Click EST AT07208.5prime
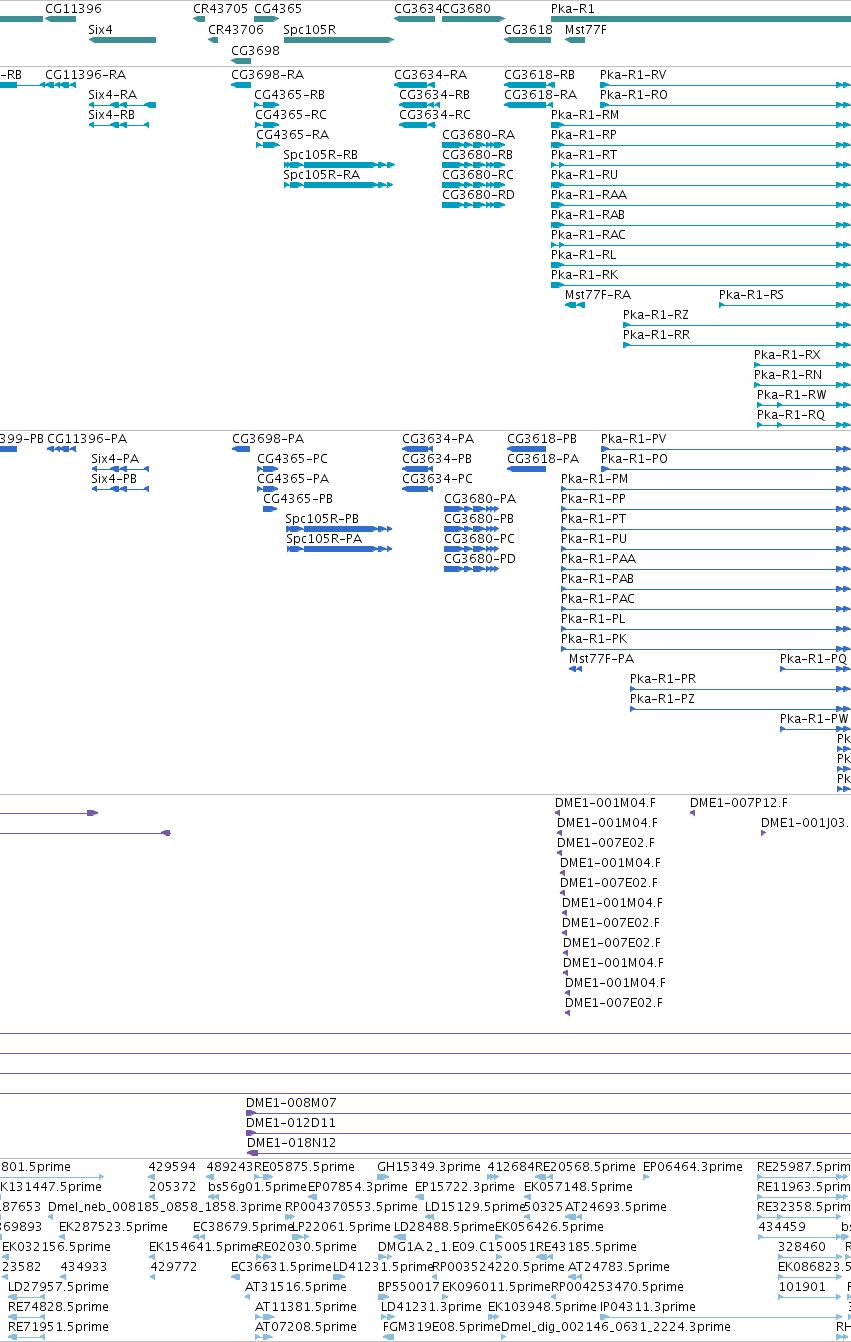This screenshot has height=1342, width=851. pyautogui.click(x=305, y=1327)
